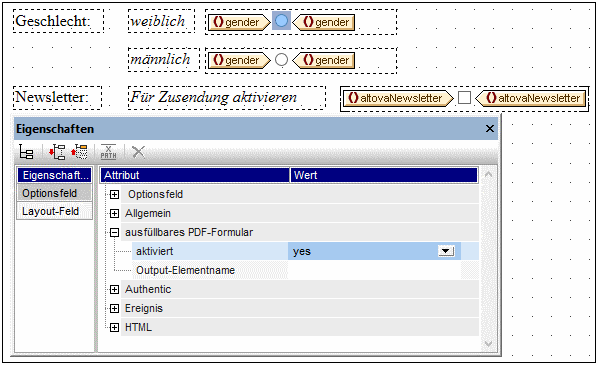This screenshot has height=365, width=598.
Task: Click the Eigenschaft... column header
Action: [x=54, y=175]
